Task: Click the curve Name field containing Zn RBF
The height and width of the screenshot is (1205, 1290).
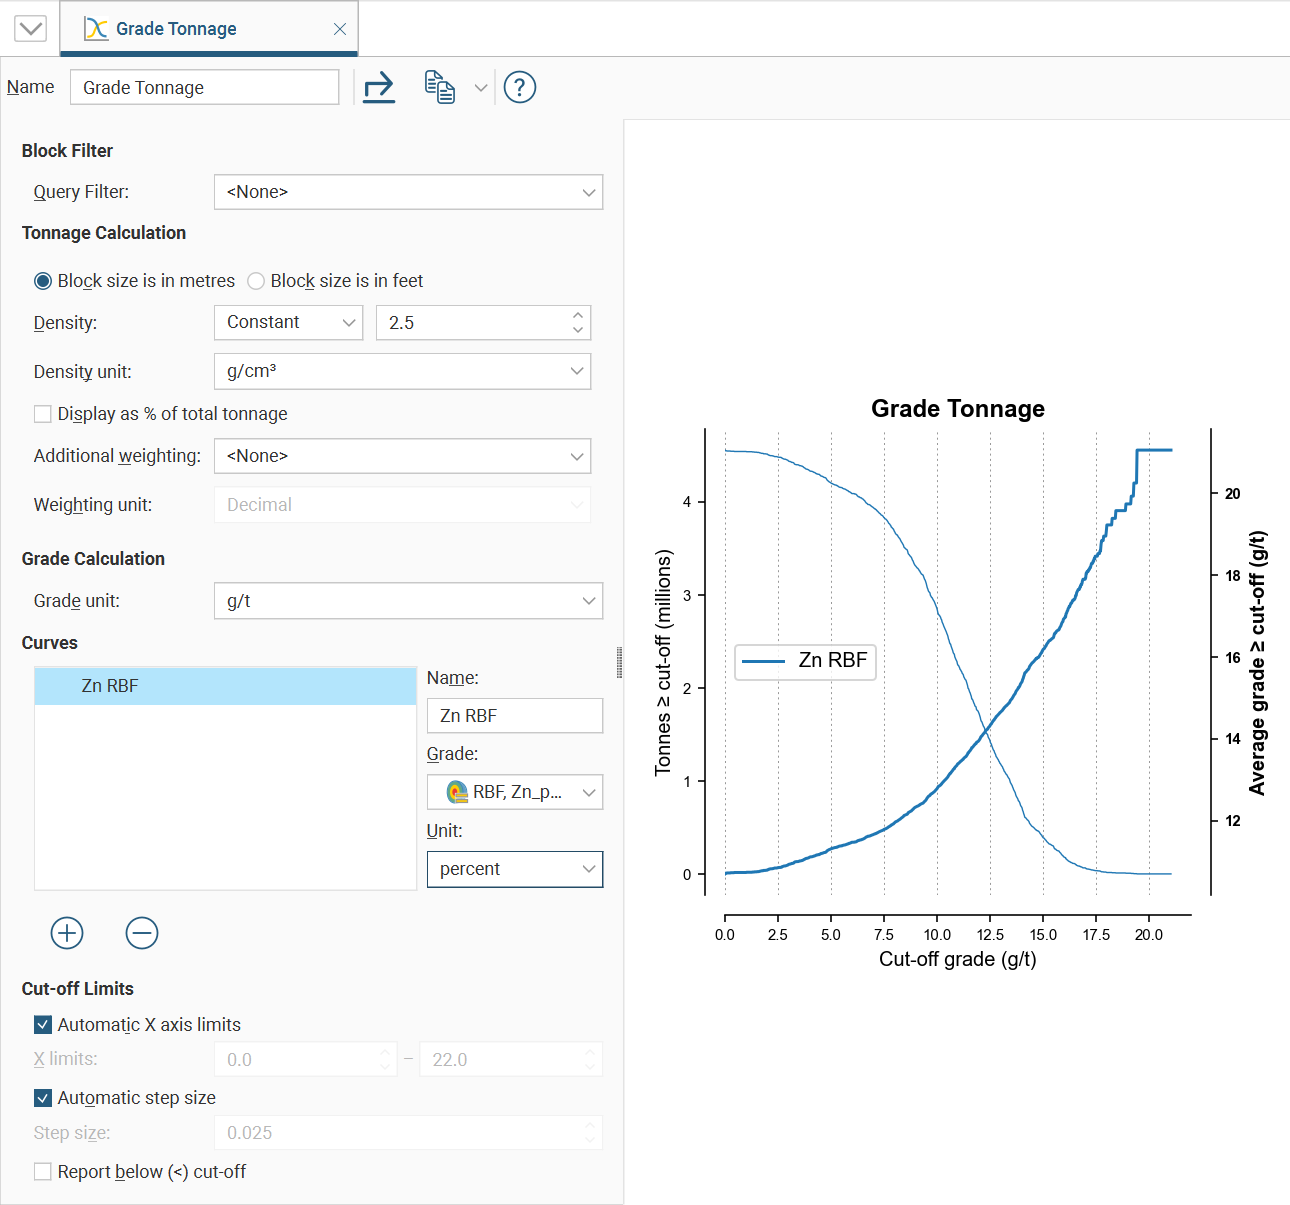Action: click(x=514, y=716)
